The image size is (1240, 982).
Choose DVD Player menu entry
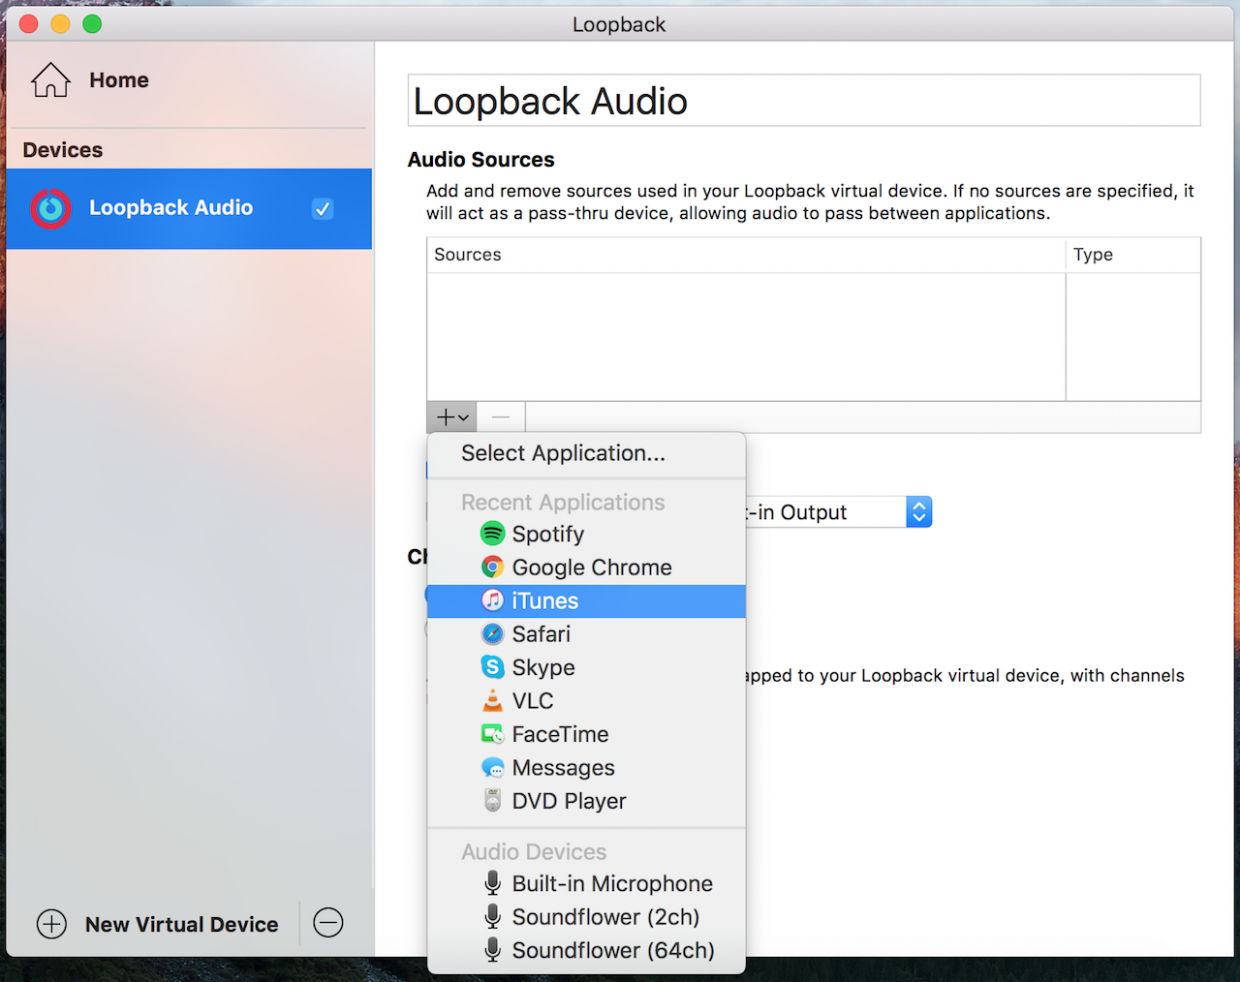coord(586,801)
